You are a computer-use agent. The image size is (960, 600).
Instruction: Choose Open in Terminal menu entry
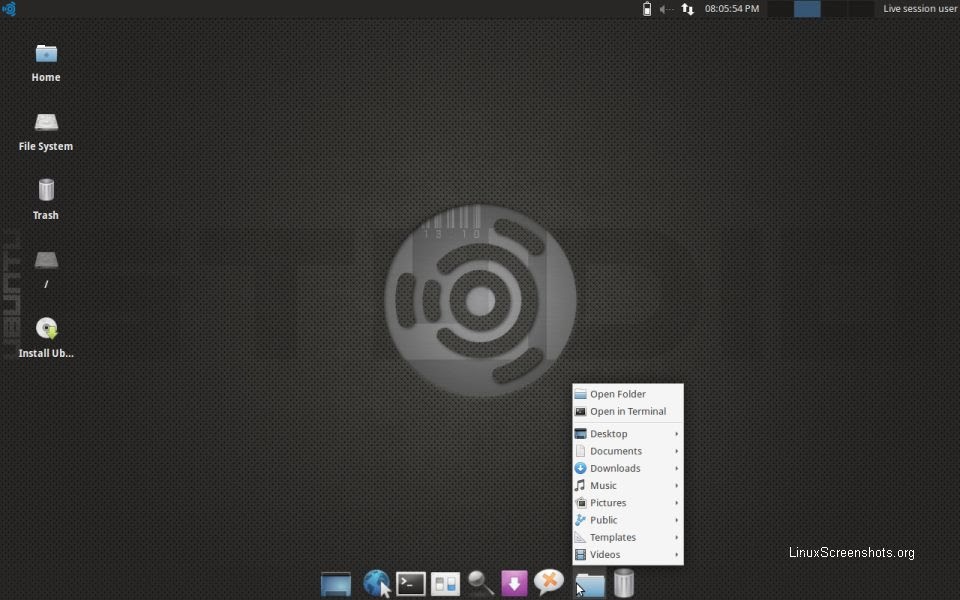click(628, 411)
